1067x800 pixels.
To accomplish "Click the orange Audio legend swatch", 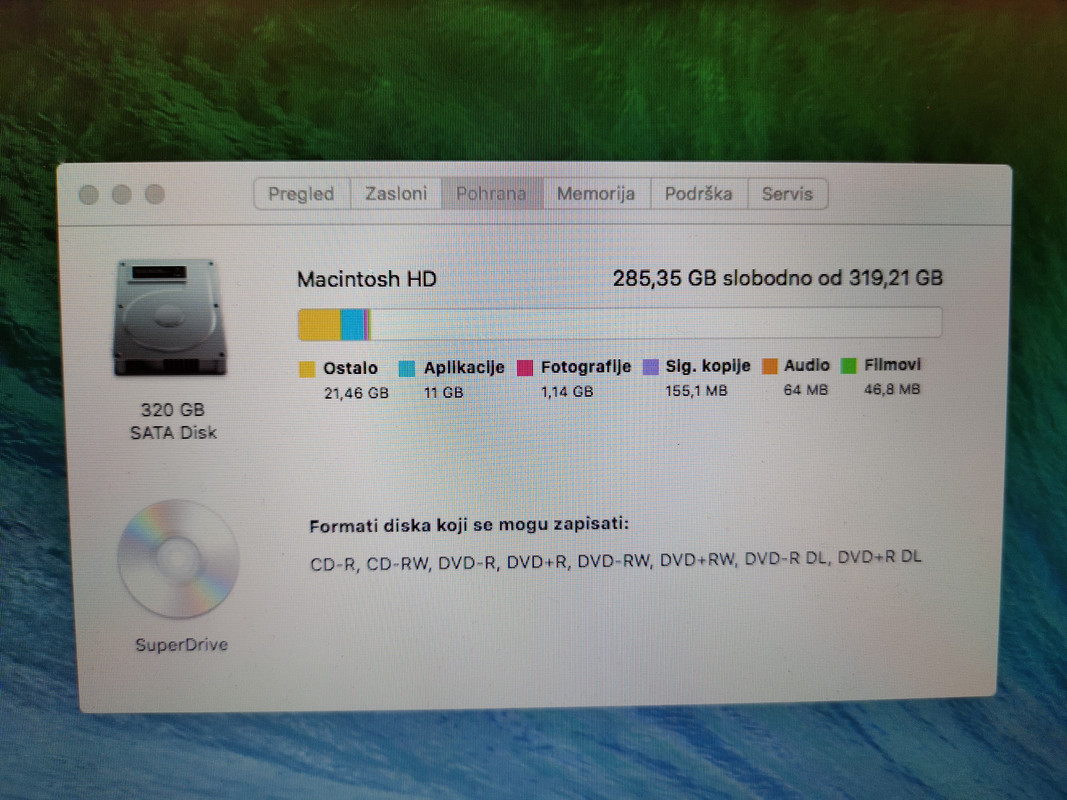I will tap(770, 366).
